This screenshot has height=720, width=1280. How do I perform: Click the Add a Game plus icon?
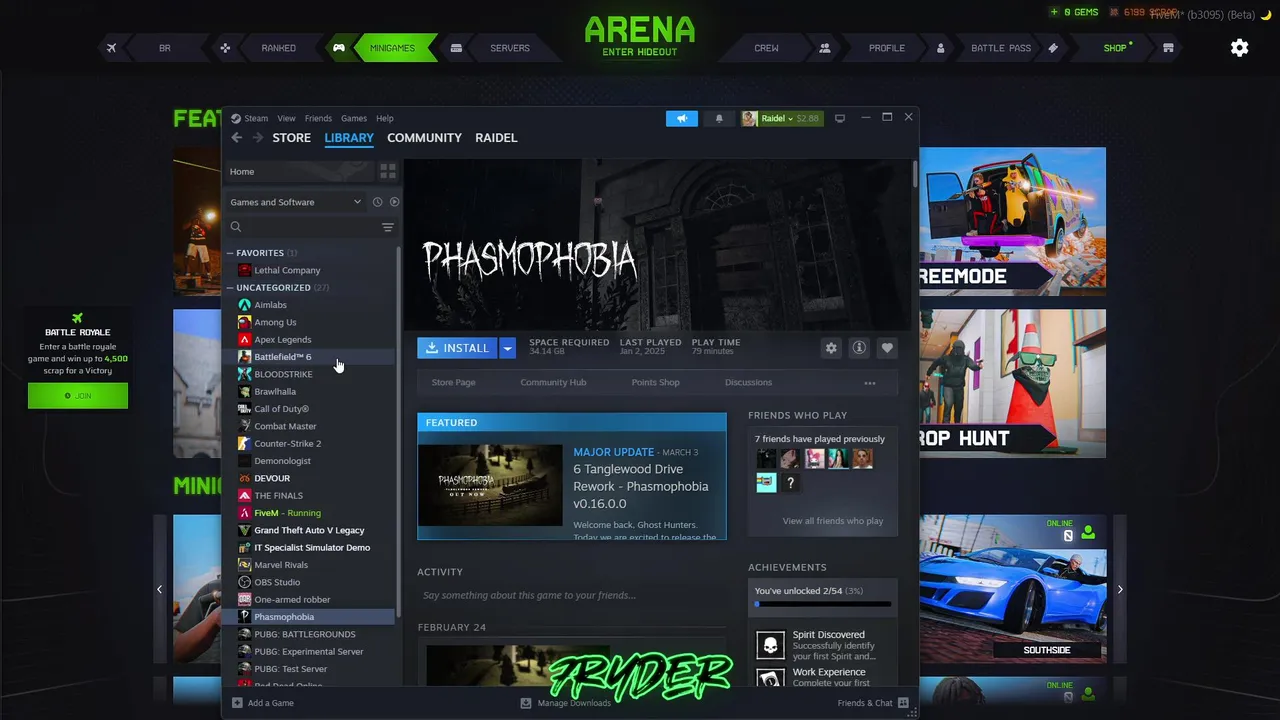point(237,703)
